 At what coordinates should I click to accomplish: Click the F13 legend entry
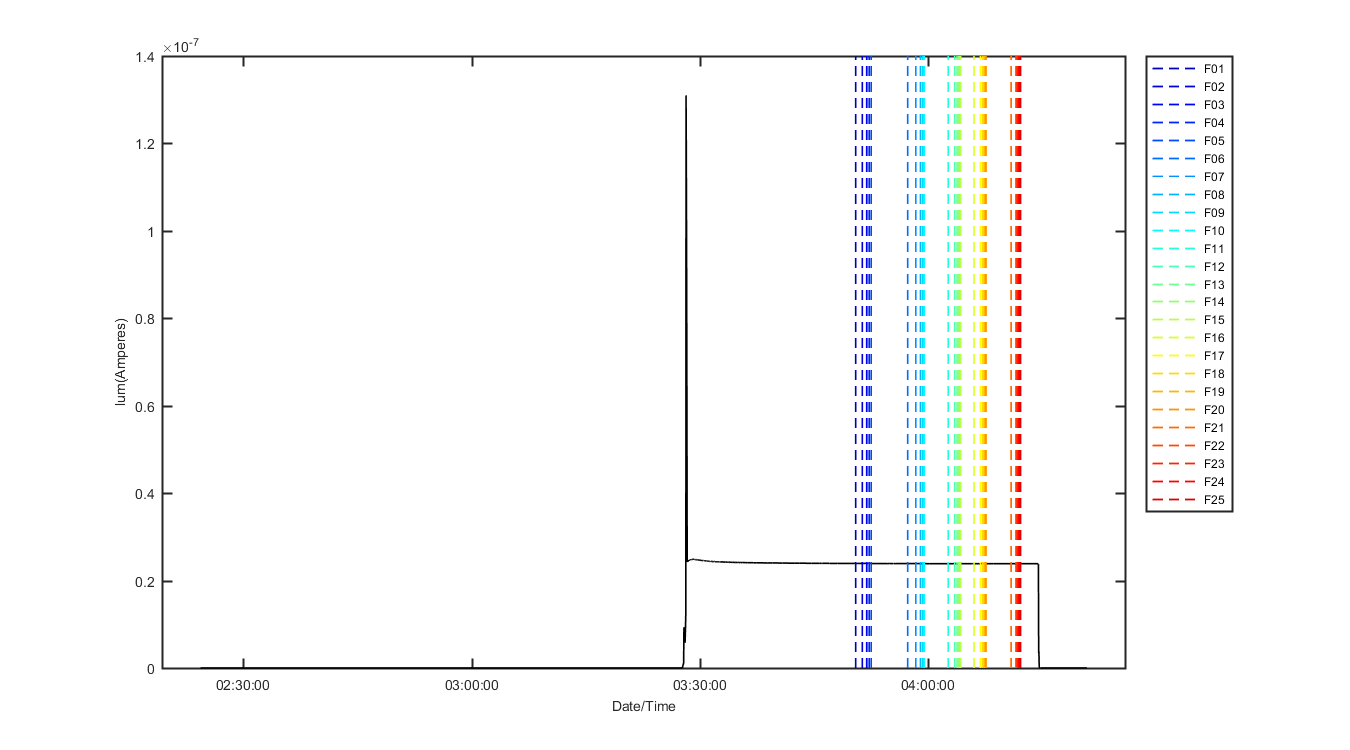click(1189, 285)
